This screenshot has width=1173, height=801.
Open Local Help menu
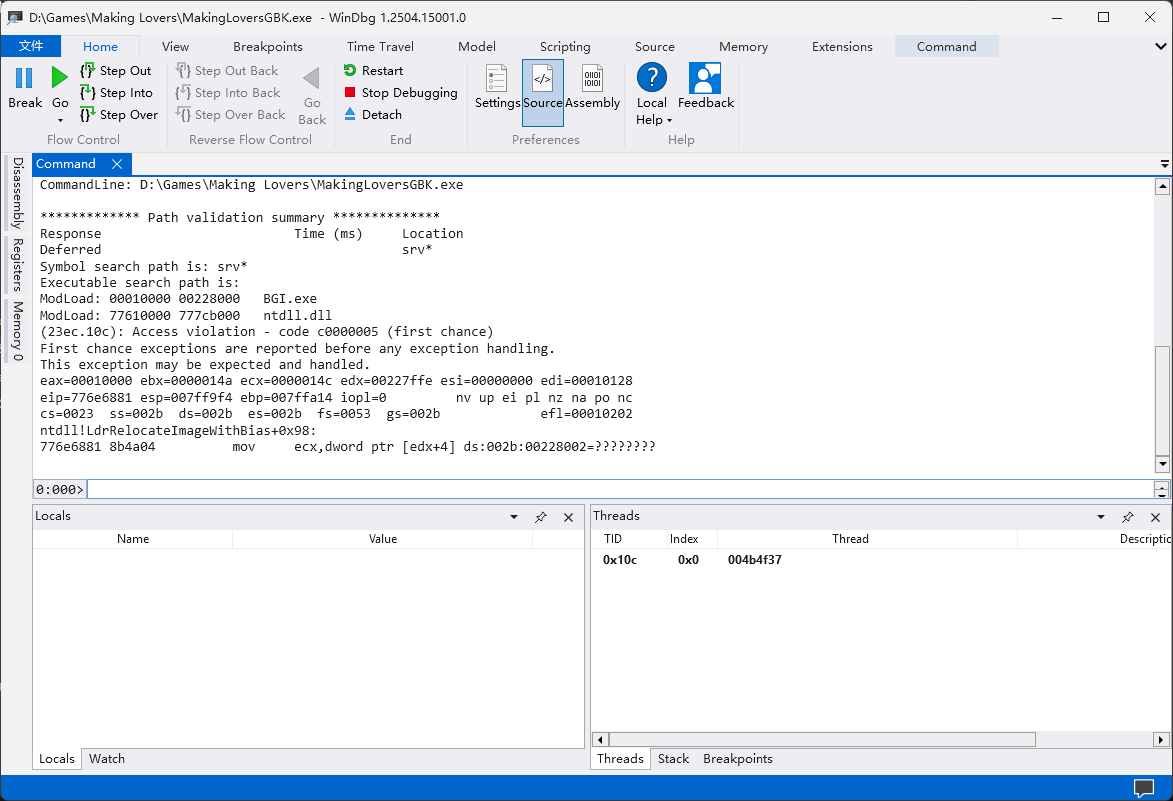(652, 94)
